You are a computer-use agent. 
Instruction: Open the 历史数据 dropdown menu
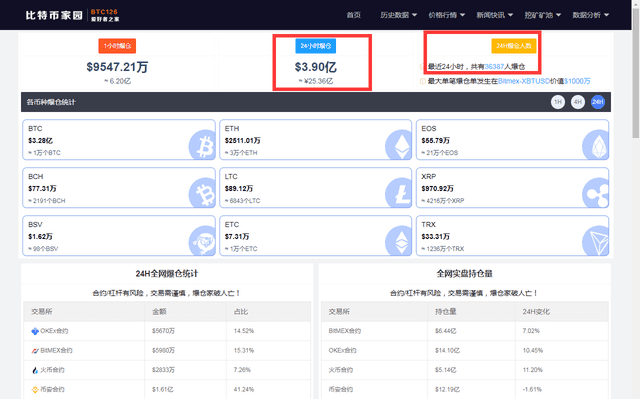398,15
